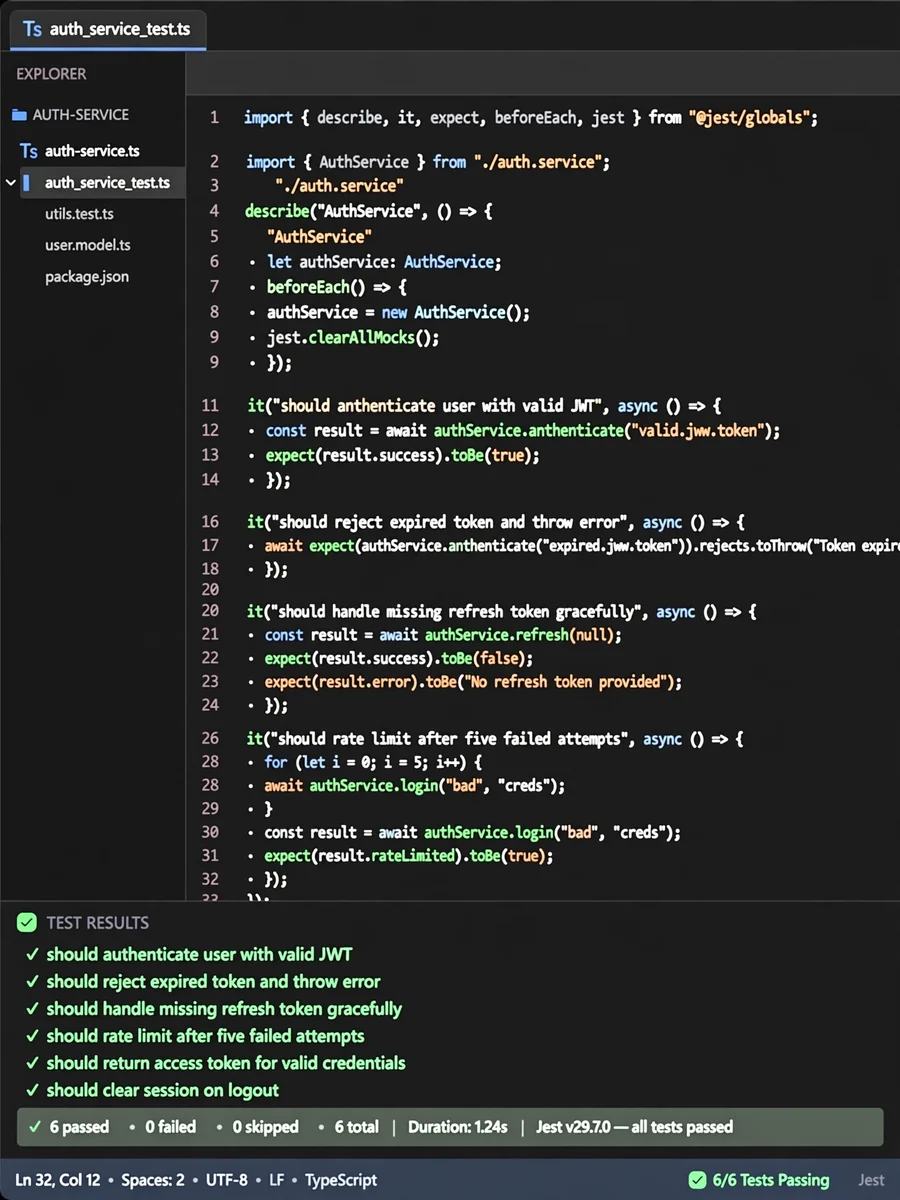Click the AUTH-SERVICE folder label
The width and height of the screenshot is (900, 1200).
click(80, 115)
